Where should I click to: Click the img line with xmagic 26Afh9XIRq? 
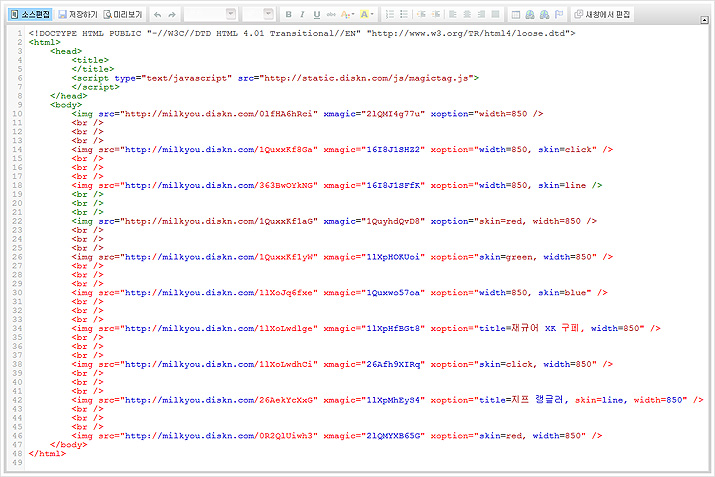click(x=342, y=364)
